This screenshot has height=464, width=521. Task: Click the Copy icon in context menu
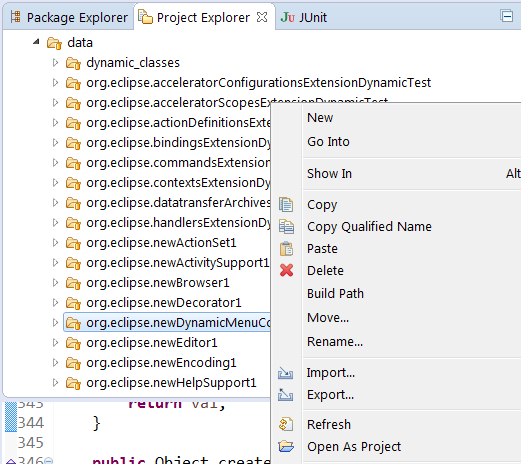286,205
